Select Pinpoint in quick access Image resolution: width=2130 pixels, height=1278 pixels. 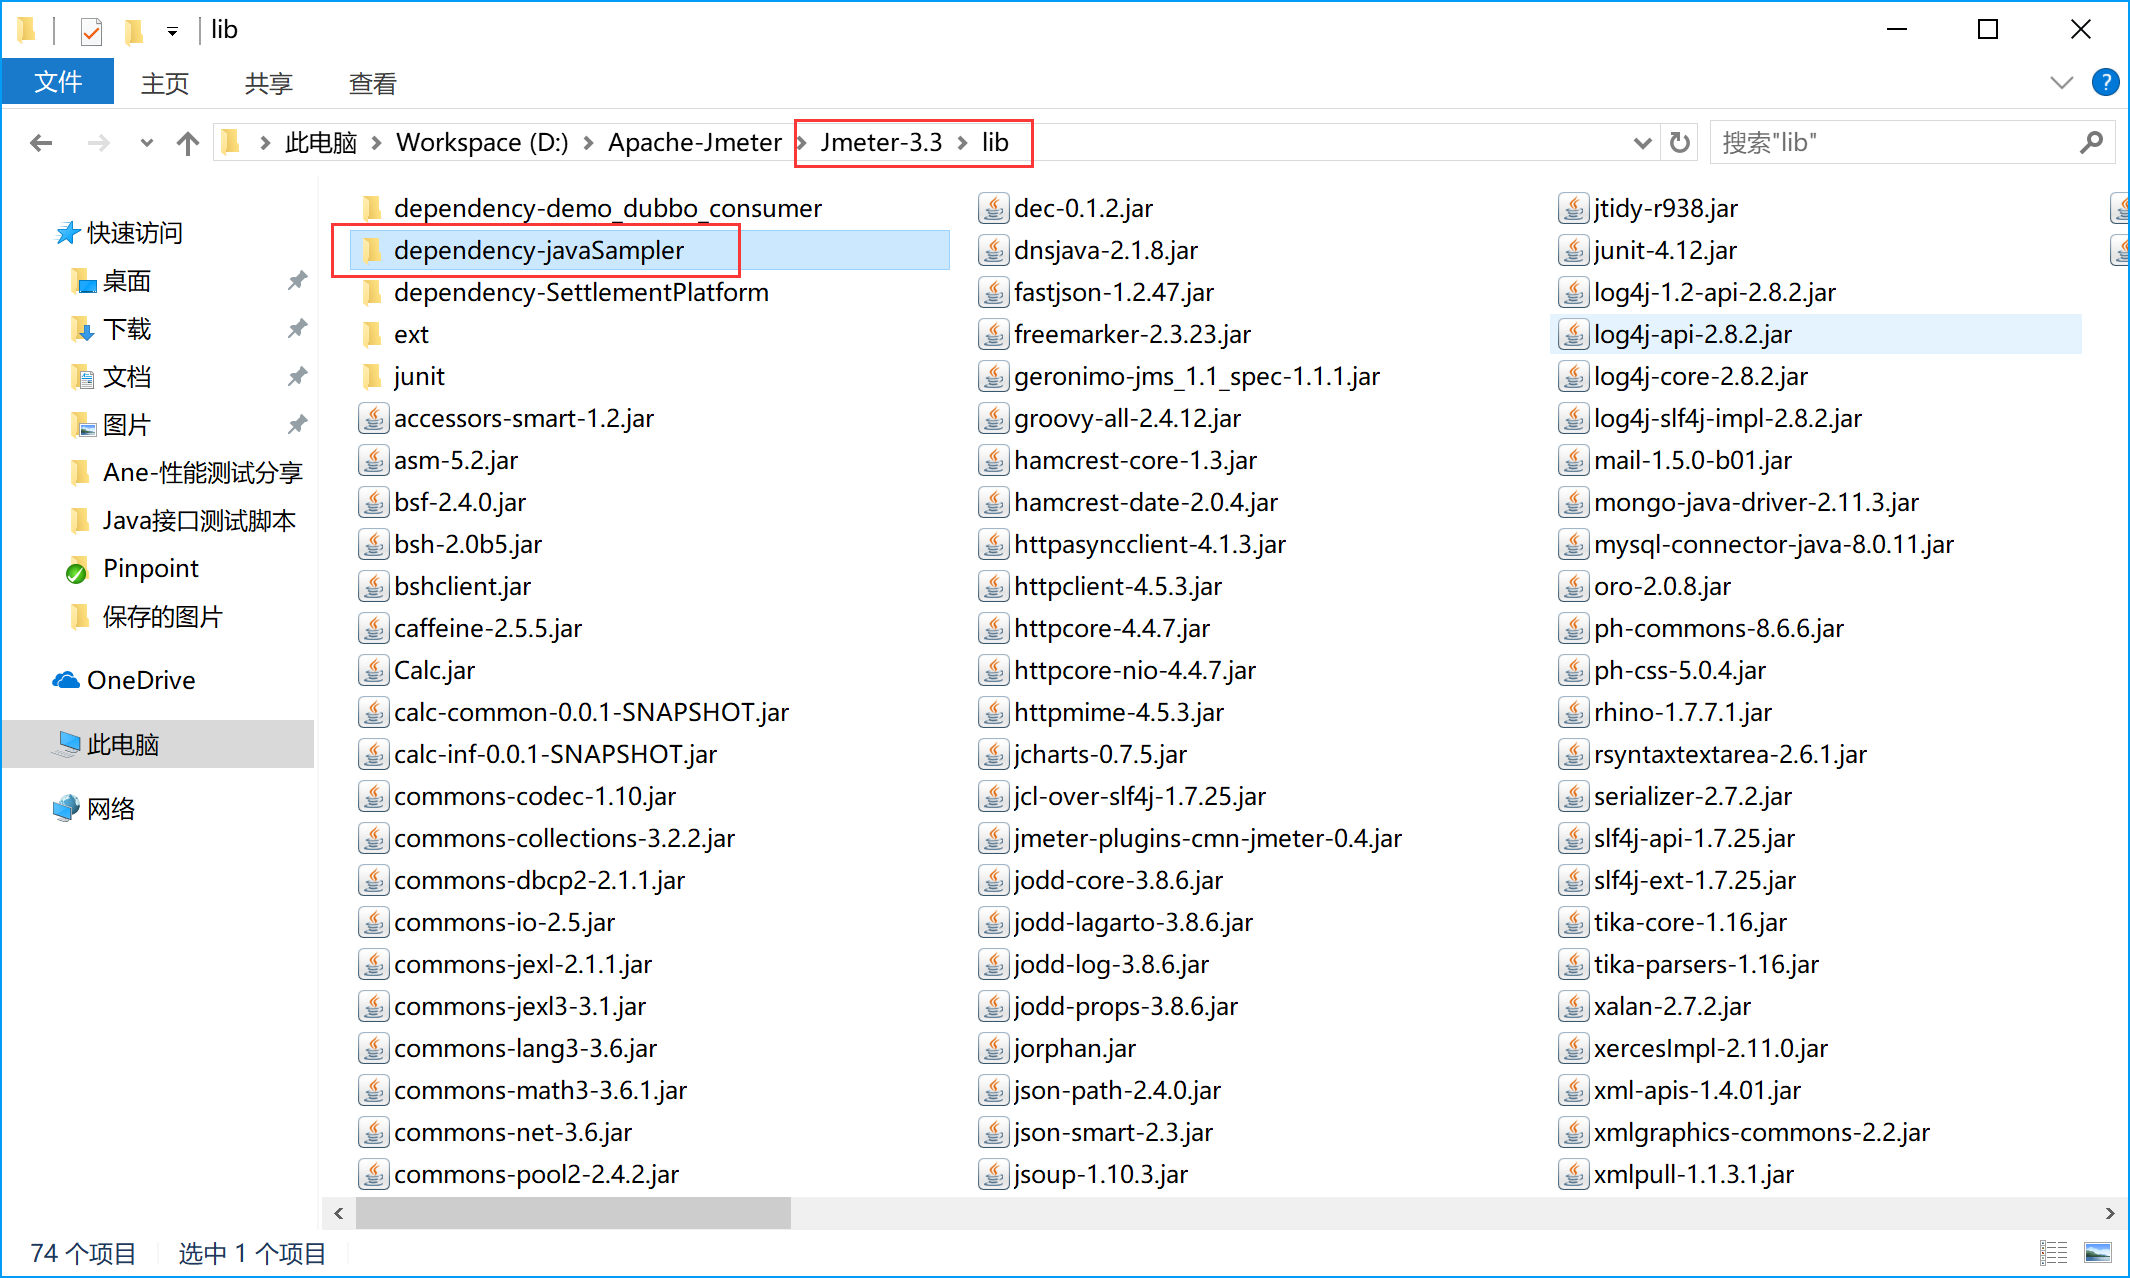pos(150,568)
